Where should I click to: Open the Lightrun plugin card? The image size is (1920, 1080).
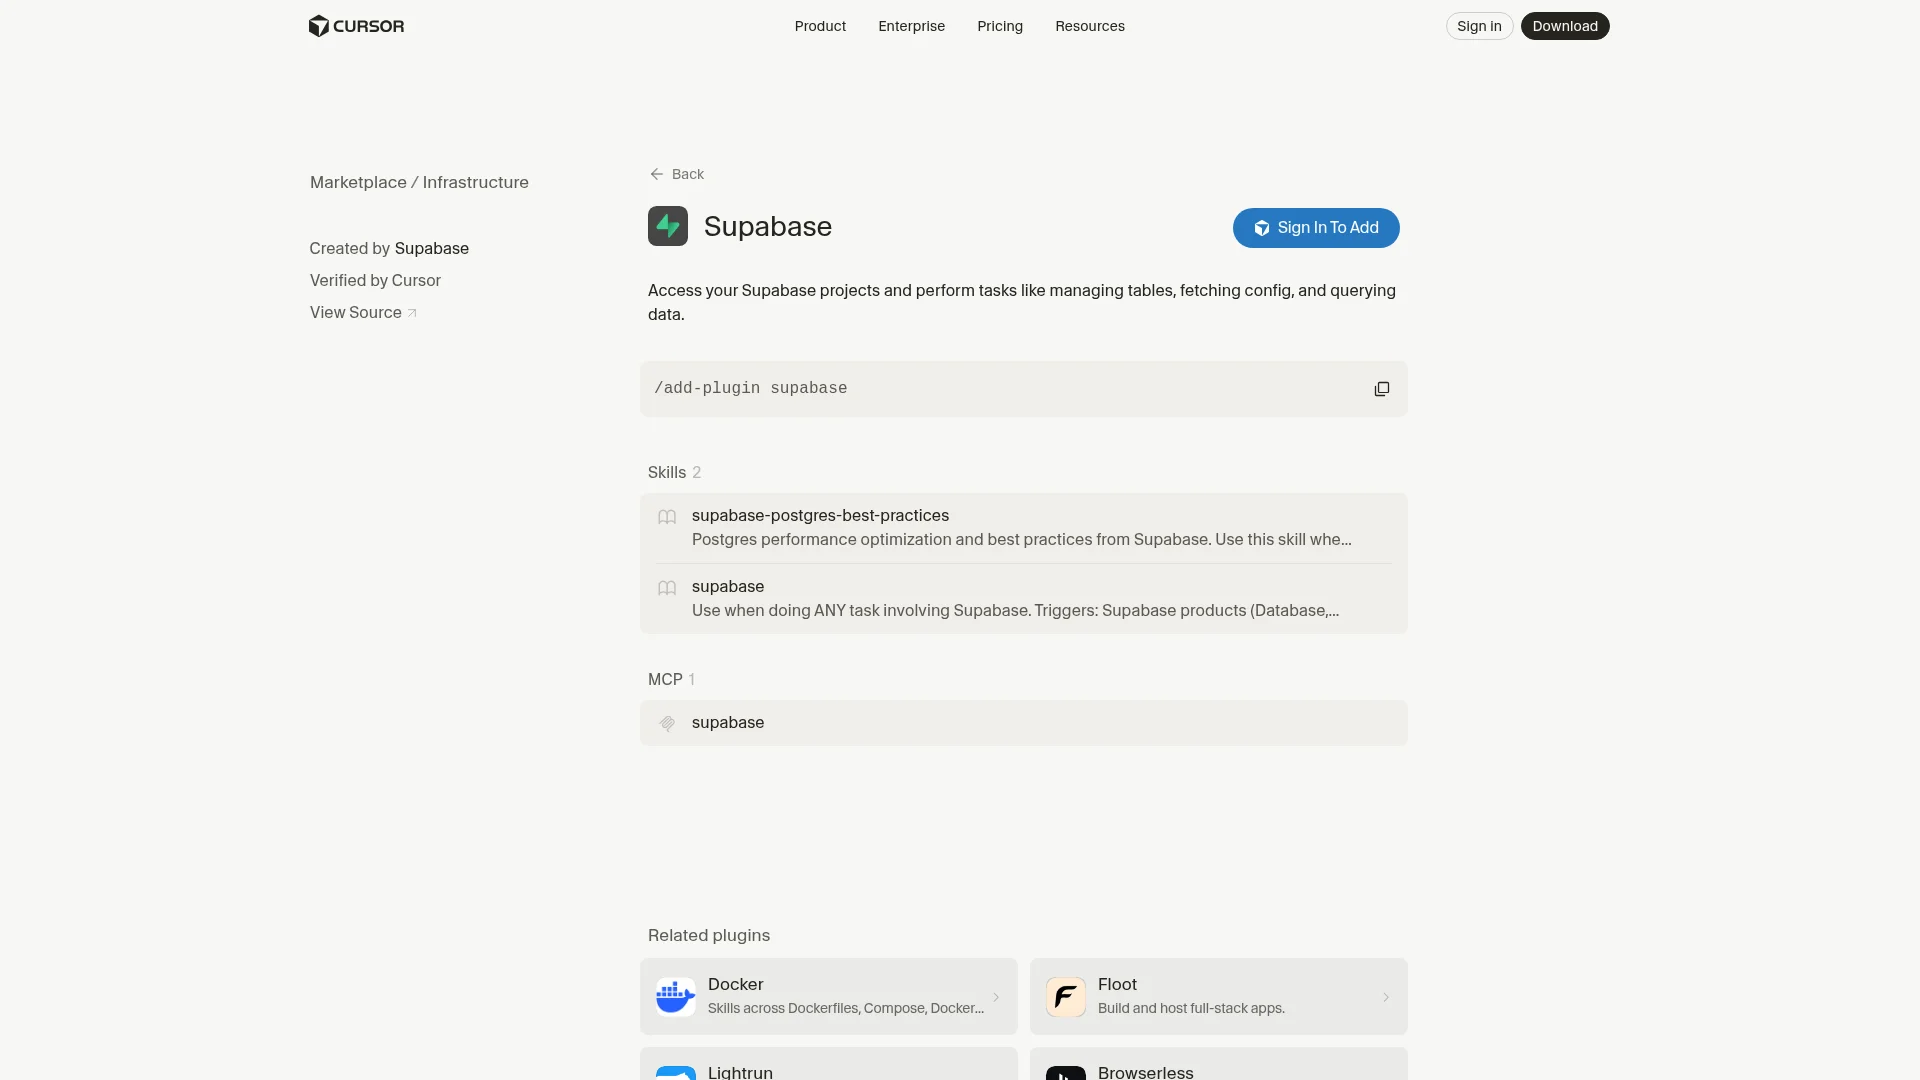[829, 1064]
